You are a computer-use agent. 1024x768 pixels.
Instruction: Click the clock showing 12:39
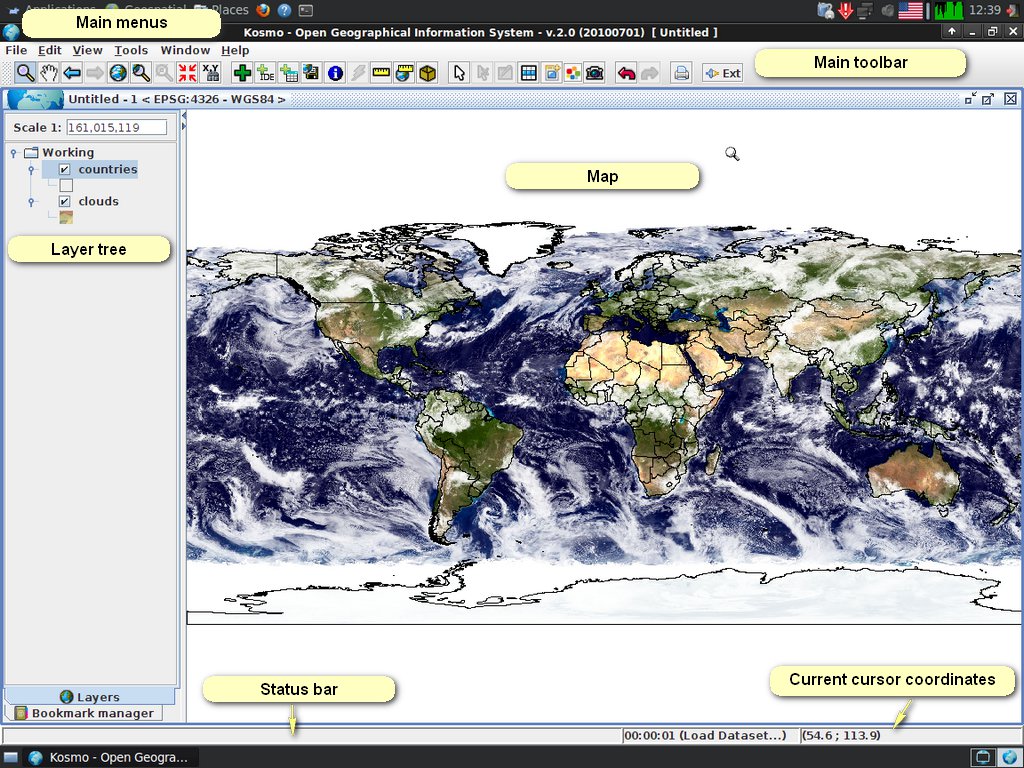coord(985,10)
